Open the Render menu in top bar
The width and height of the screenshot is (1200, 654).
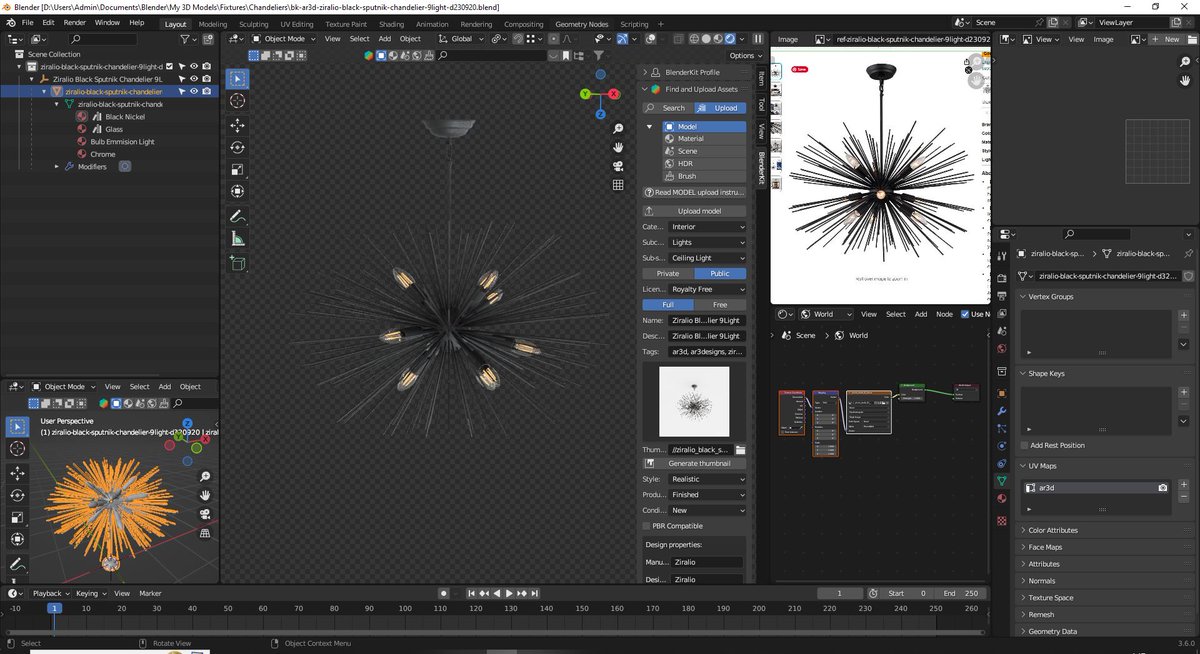74,22
